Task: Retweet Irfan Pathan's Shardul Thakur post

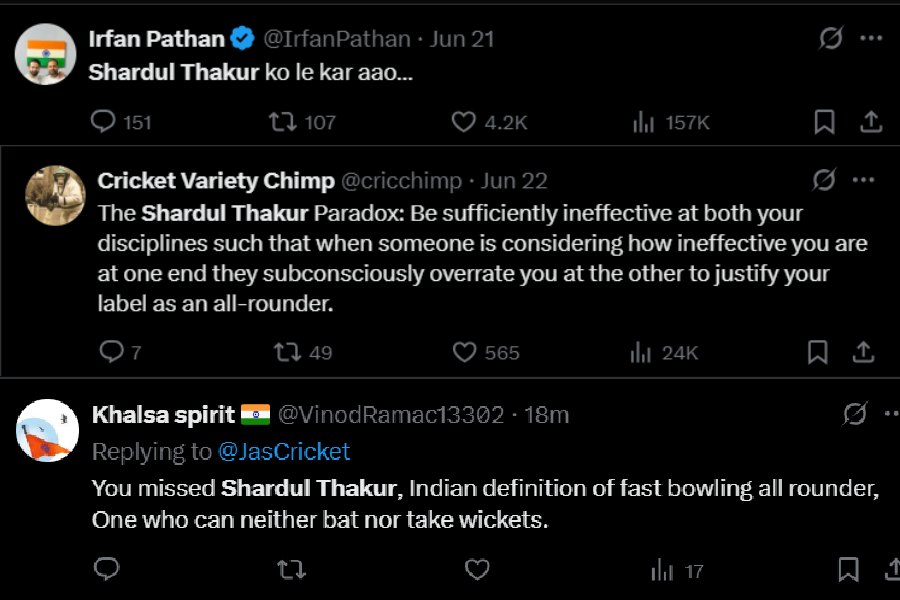Action: (x=282, y=122)
